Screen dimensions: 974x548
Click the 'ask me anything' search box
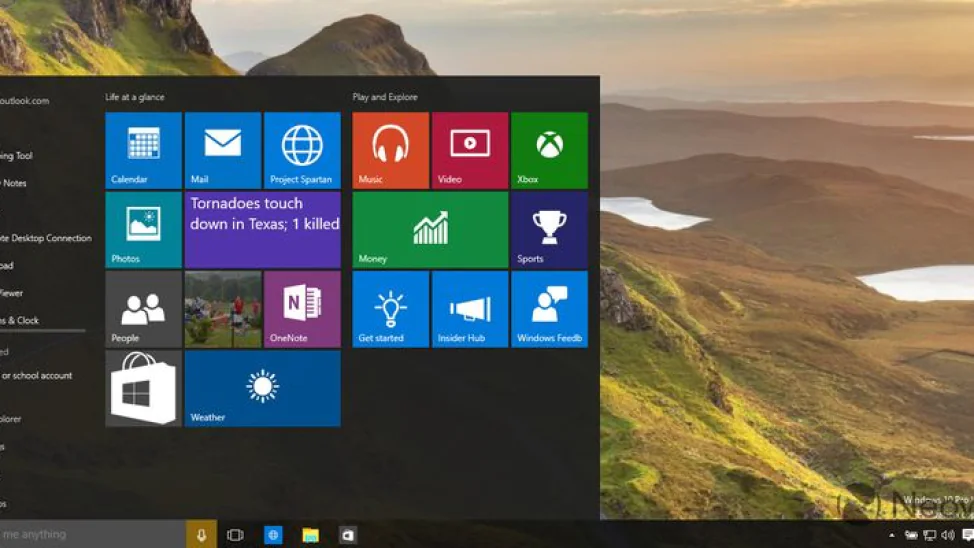pos(93,534)
